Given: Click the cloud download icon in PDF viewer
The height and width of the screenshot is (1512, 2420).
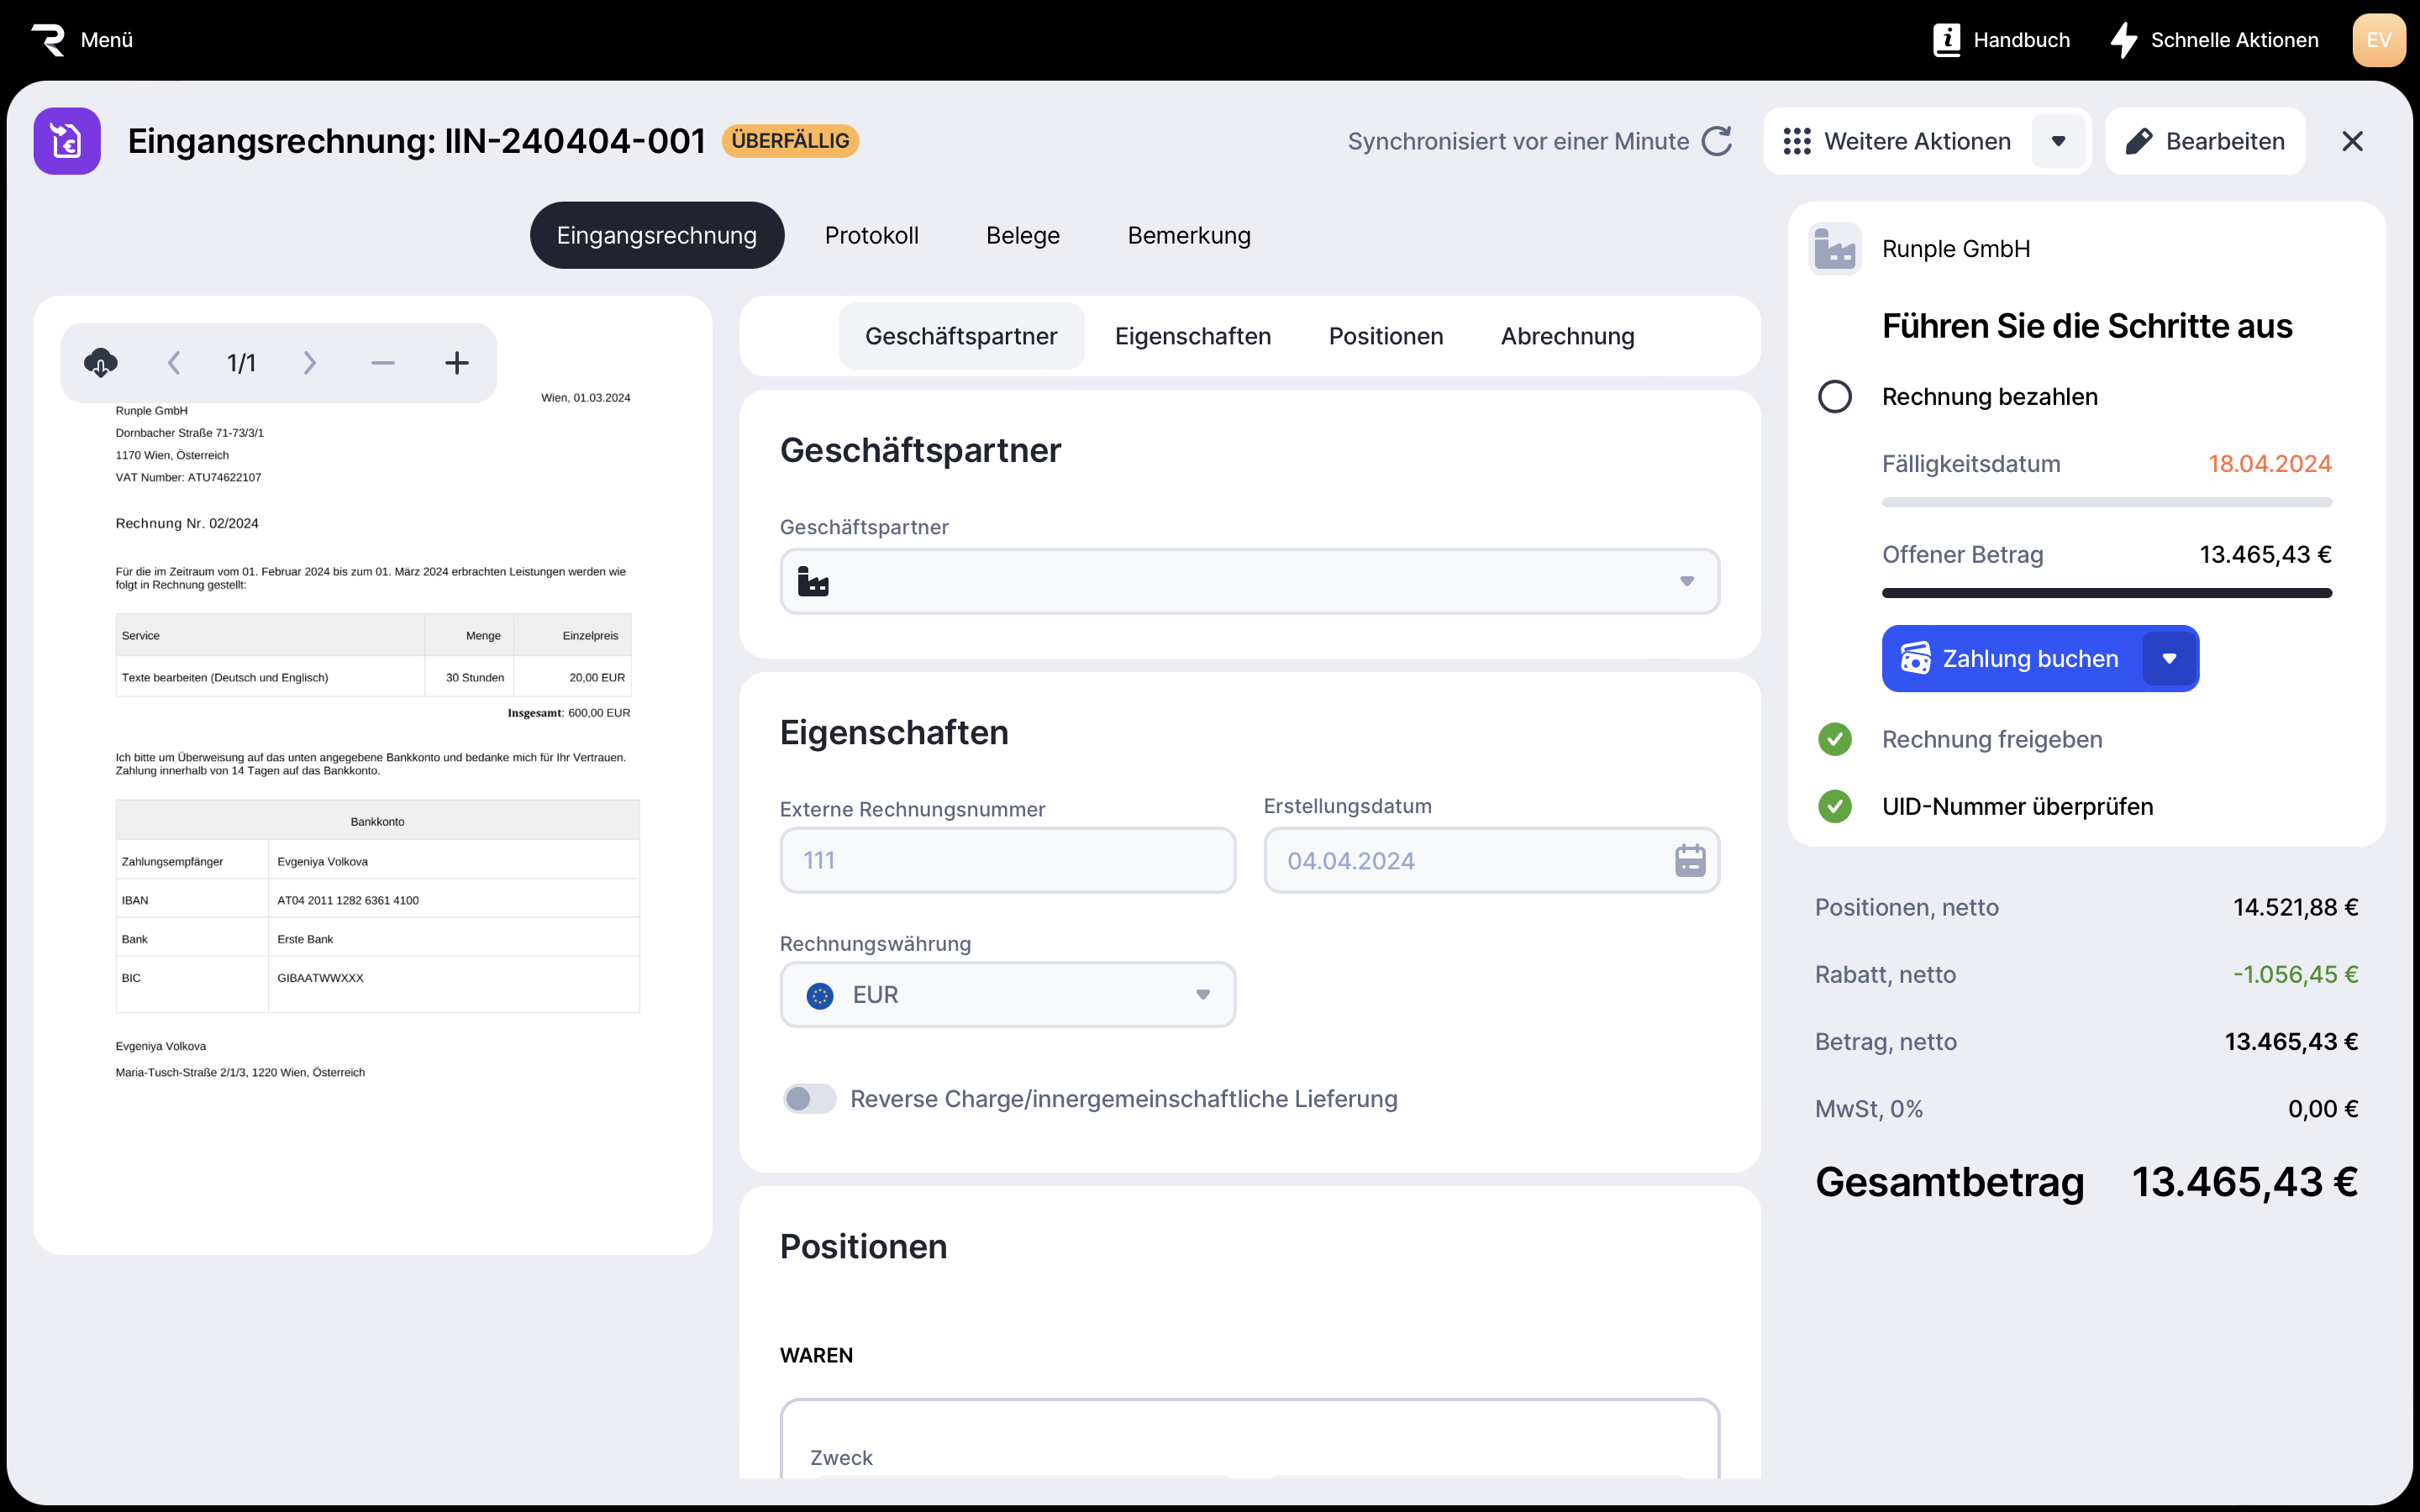Looking at the screenshot, I should point(100,362).
